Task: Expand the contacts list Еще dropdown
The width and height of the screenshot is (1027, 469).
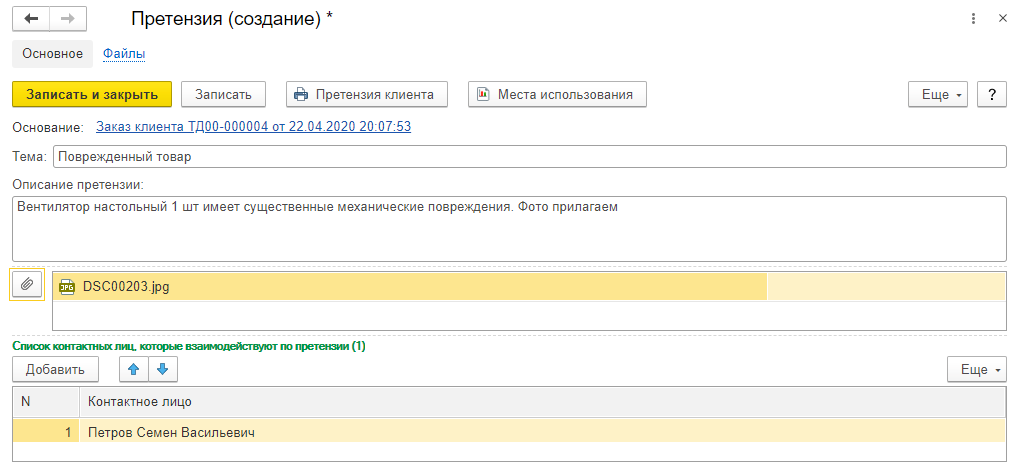Action: [976, 369]
